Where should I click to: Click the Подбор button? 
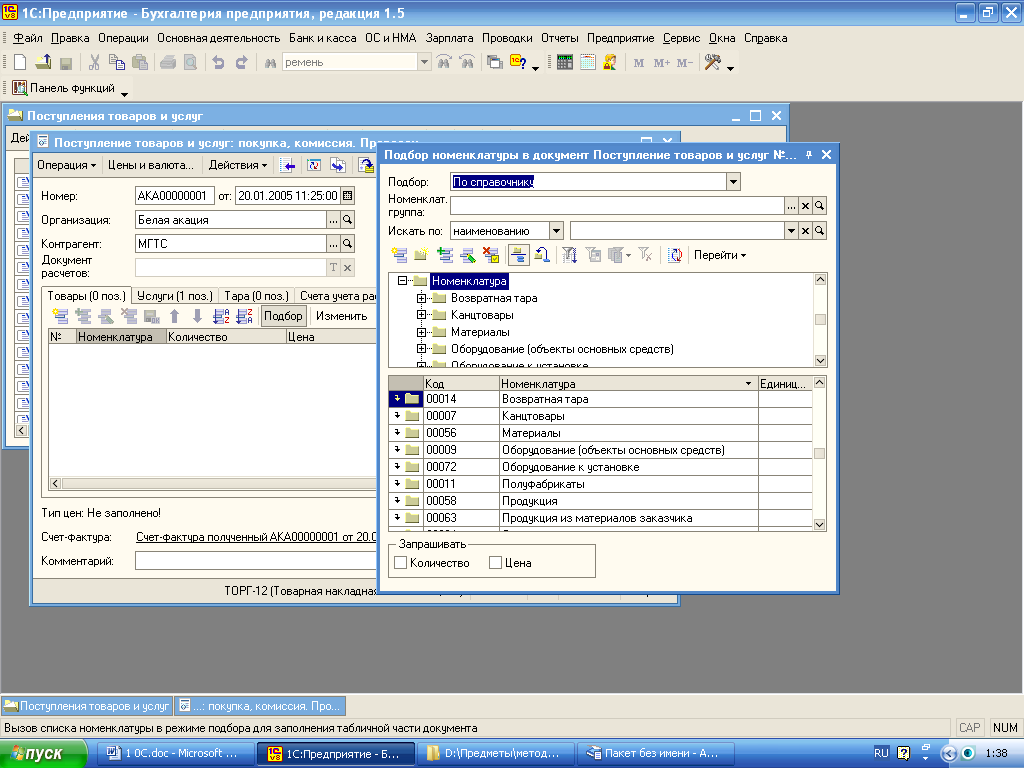click(283, 316)
